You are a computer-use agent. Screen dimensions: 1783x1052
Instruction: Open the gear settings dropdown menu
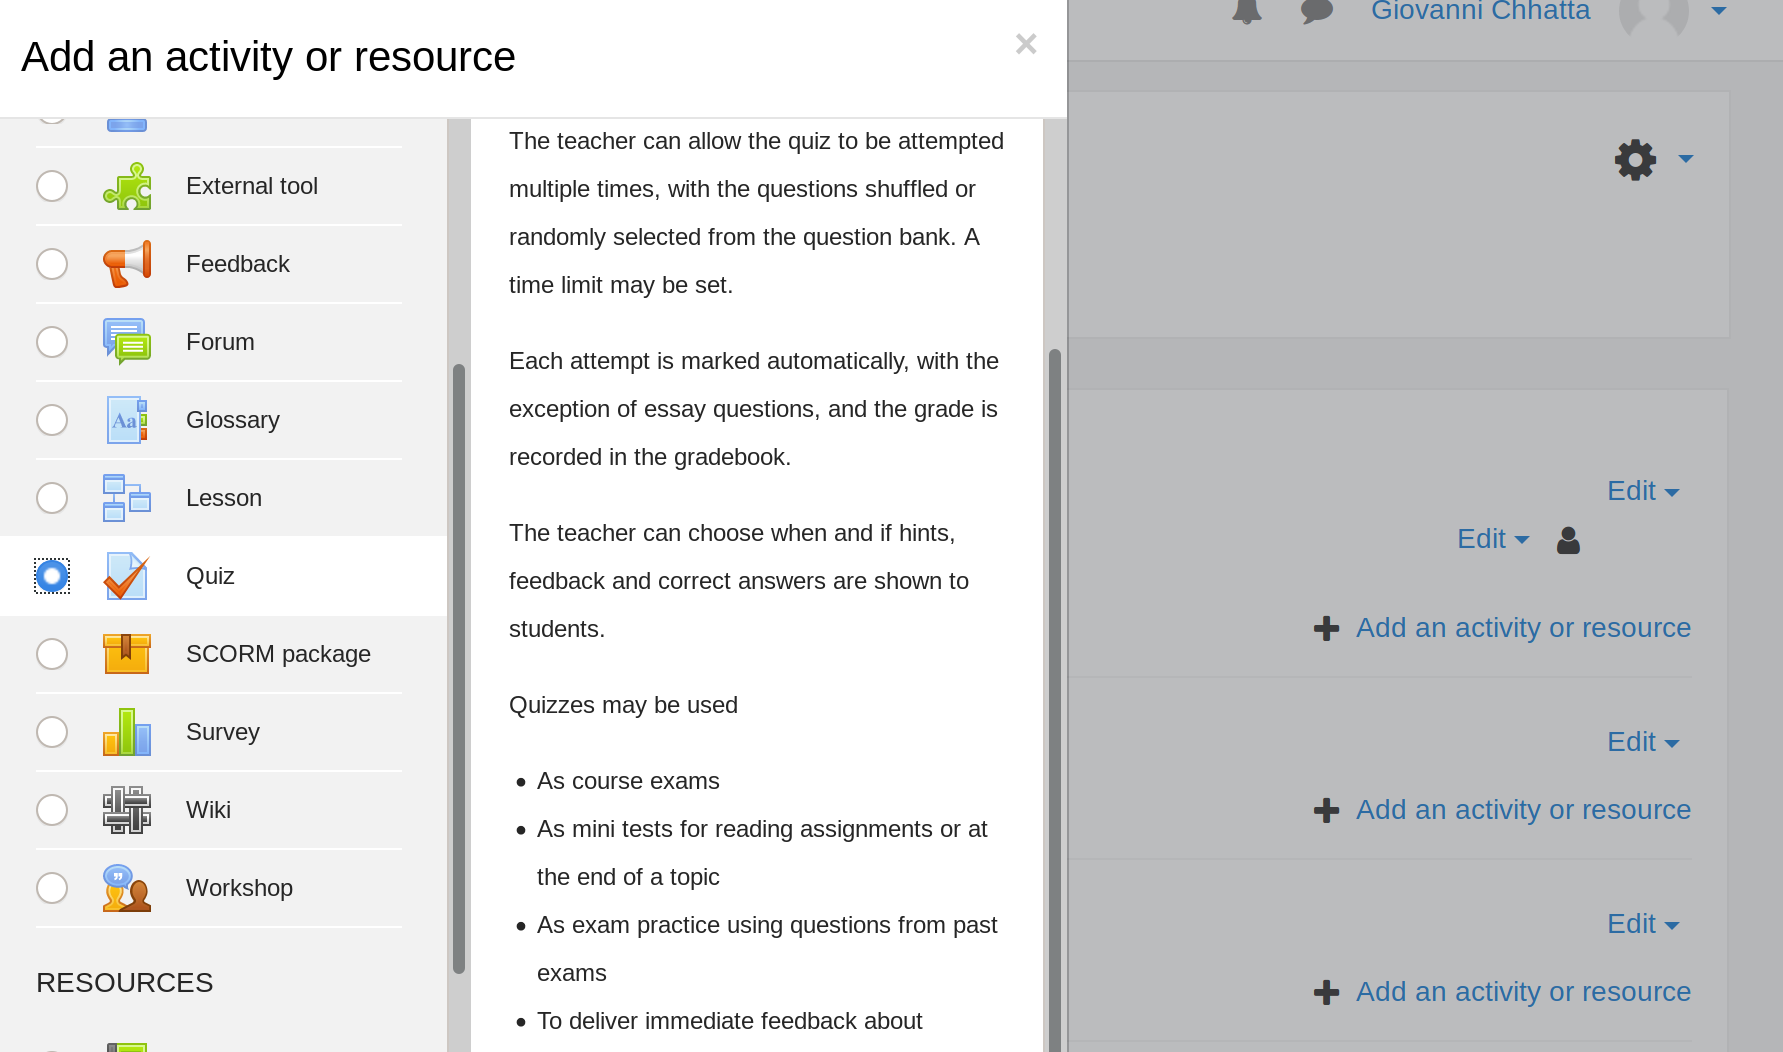pyautogui.click(x=1652, y=160)
